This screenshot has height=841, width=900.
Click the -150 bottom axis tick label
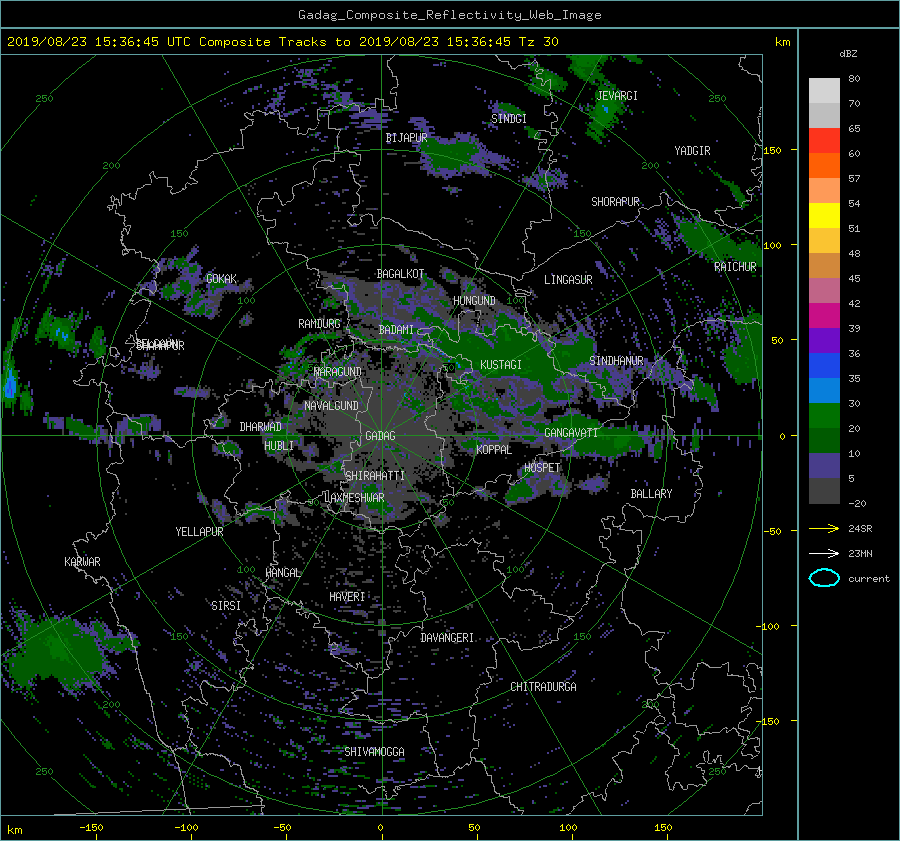[91, 828]
